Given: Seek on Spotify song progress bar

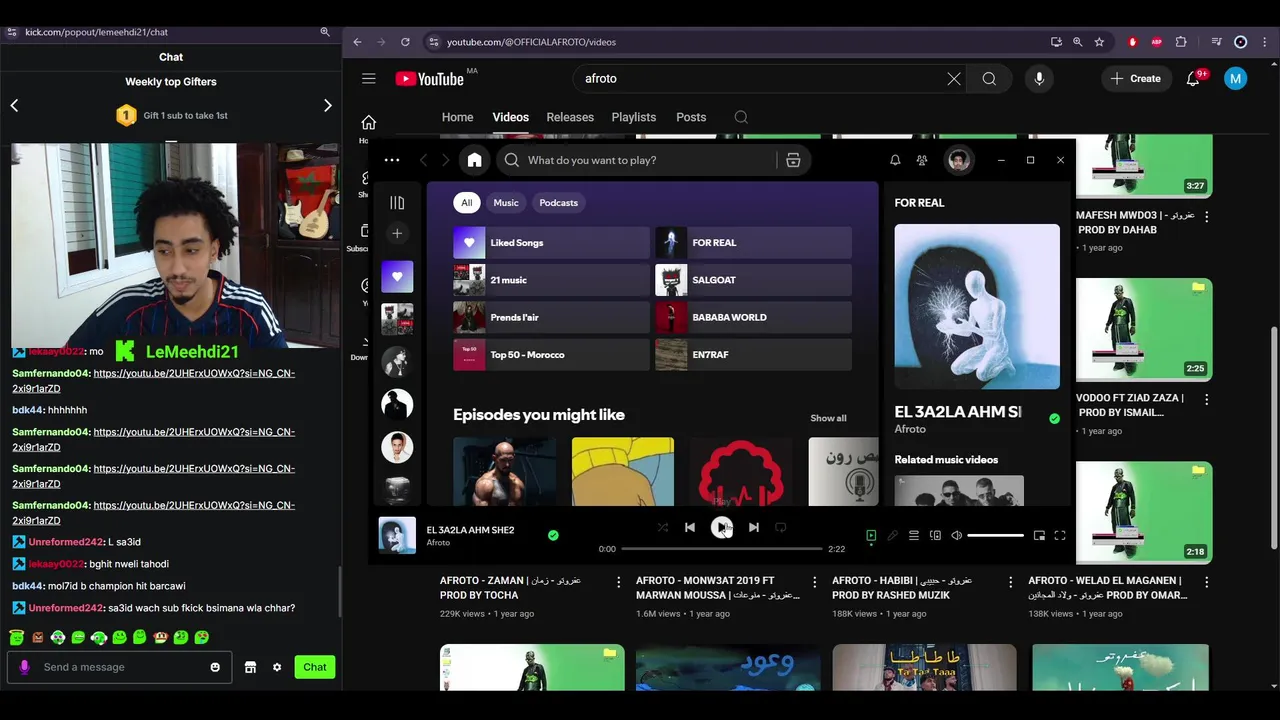Looking at the screenshot, I should (x=721, y=549).
